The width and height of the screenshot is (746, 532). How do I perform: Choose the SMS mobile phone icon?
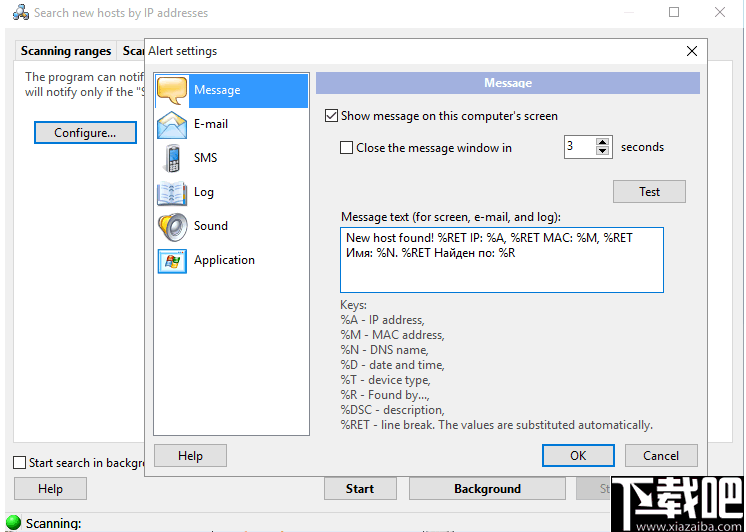coord(172,158)
